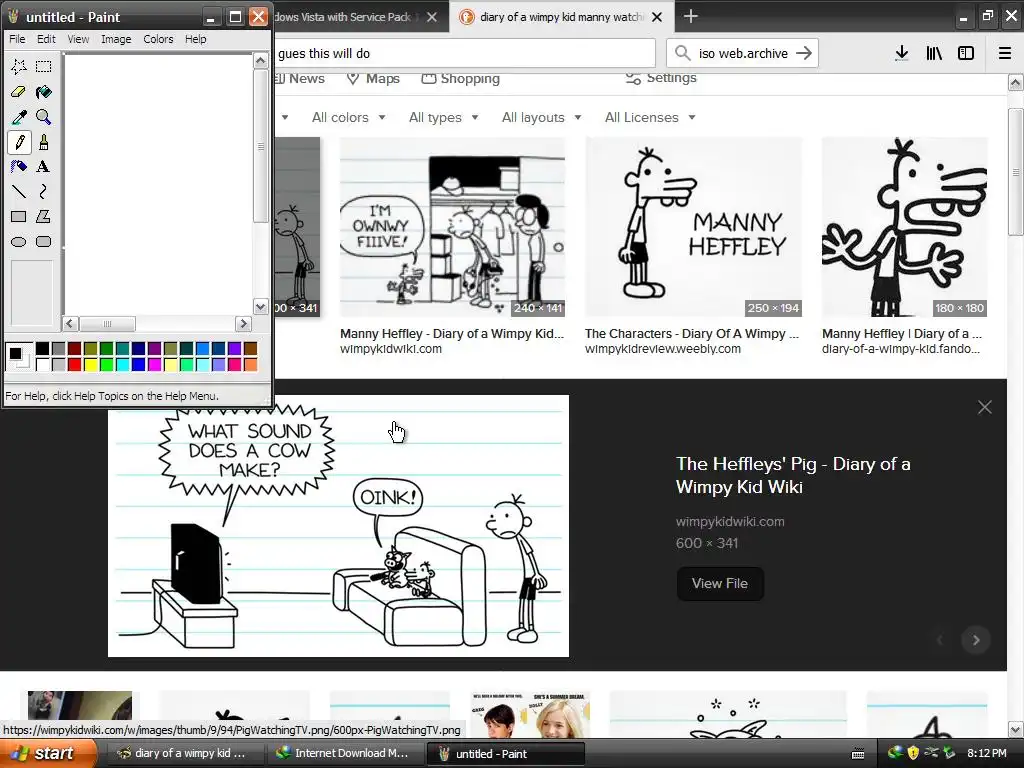
Task: Select the Text tool in Paint
Action: pos(44,167)
